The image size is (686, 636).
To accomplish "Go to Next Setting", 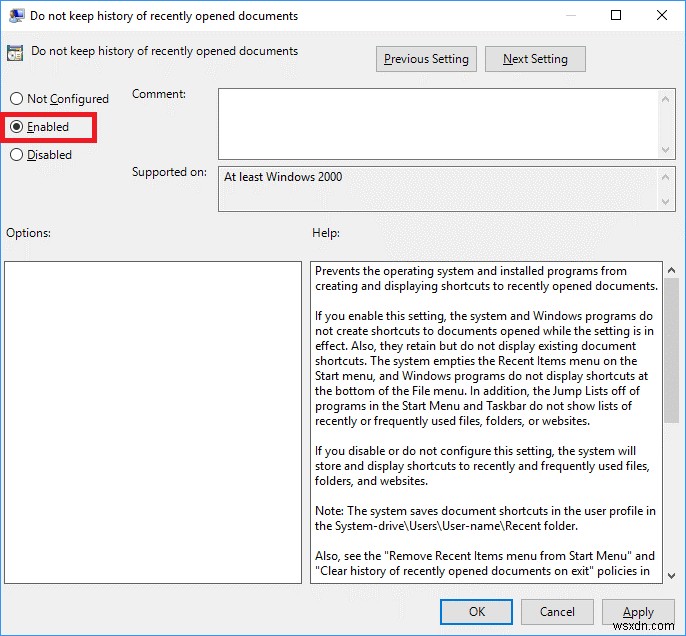I will click(535, 59).
